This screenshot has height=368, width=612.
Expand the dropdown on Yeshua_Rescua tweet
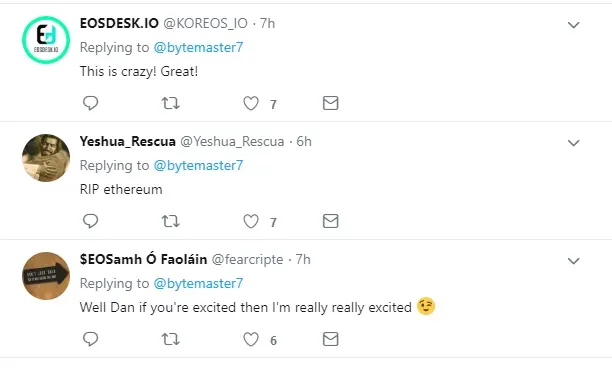(573, 143)
